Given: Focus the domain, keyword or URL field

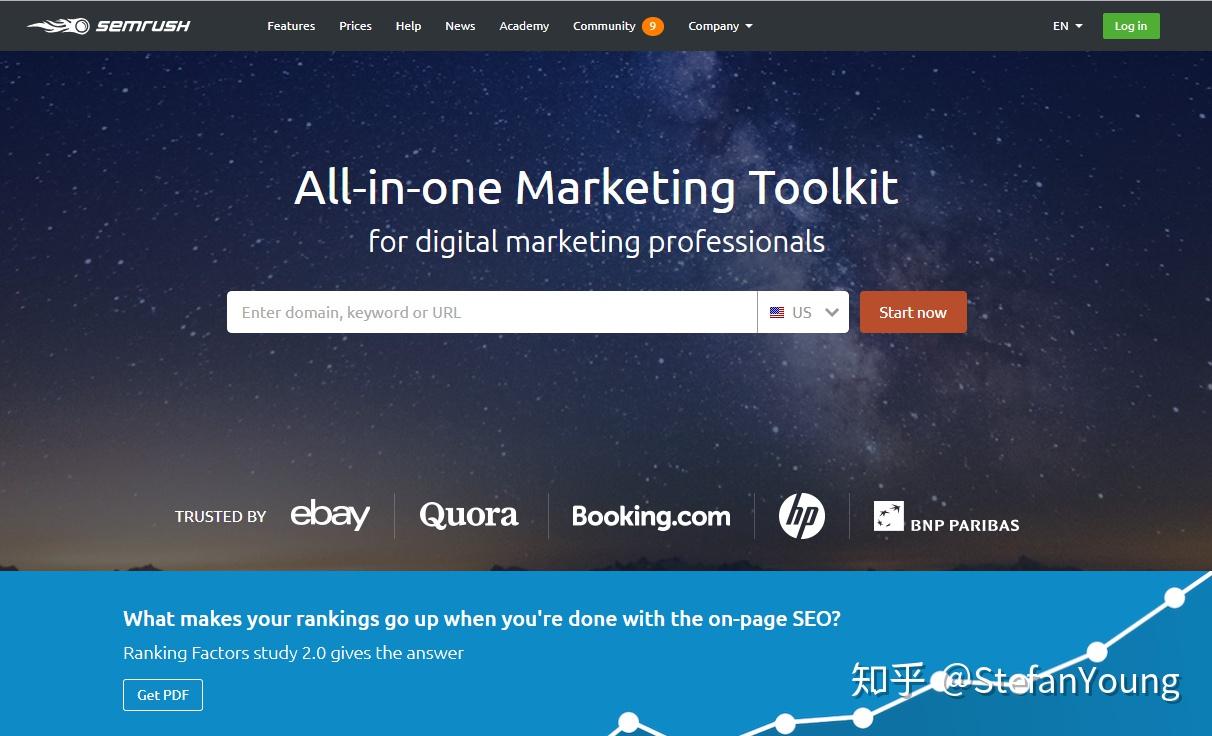Looking at the screenshot, I should [492, 312].
